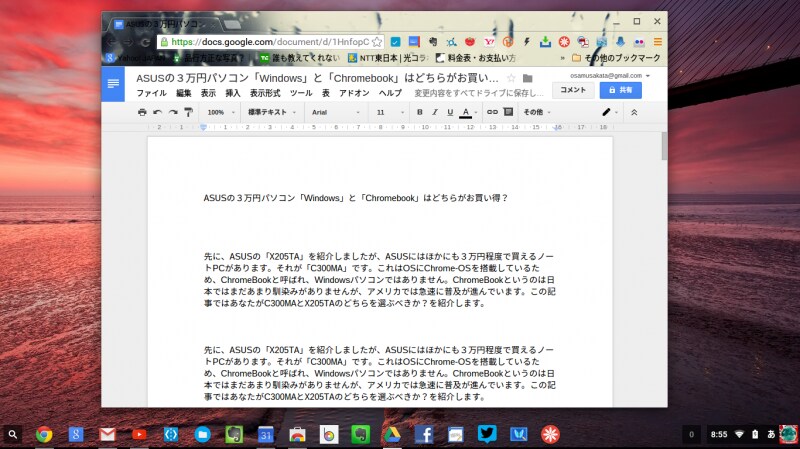The image size is (800, 449).
Task: Click the paint format roller icon
Action: click(x=188, y=112)
